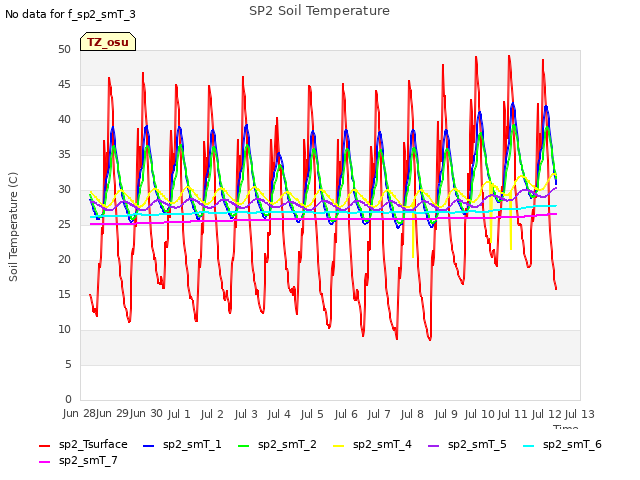The image size is (640, 480).
Task: Click the Jul 8 x-axis tick label
Action: point(412,414)
